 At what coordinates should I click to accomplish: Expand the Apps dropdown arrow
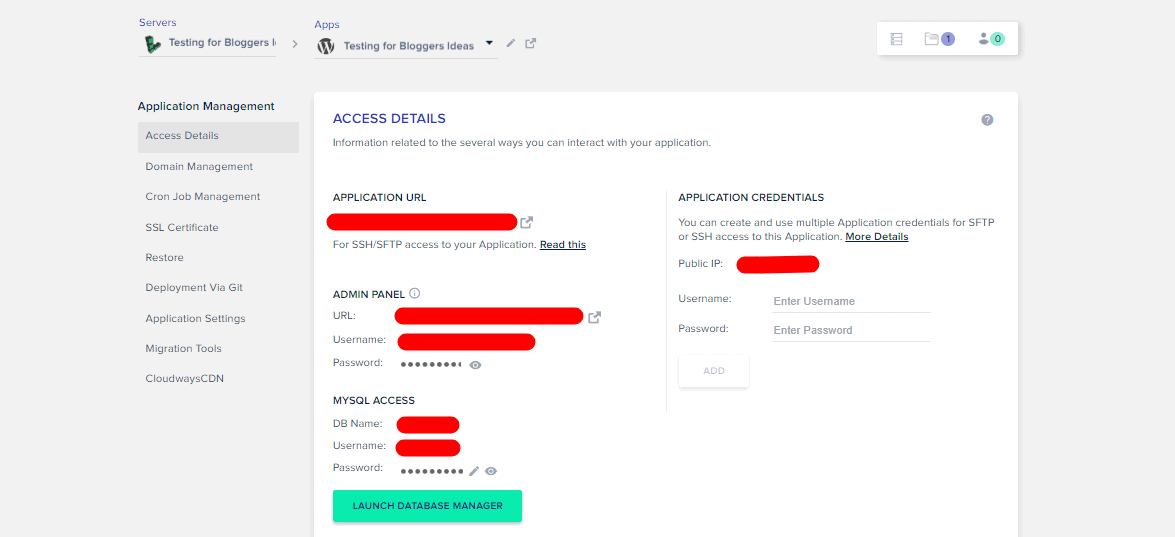(489, 43)
